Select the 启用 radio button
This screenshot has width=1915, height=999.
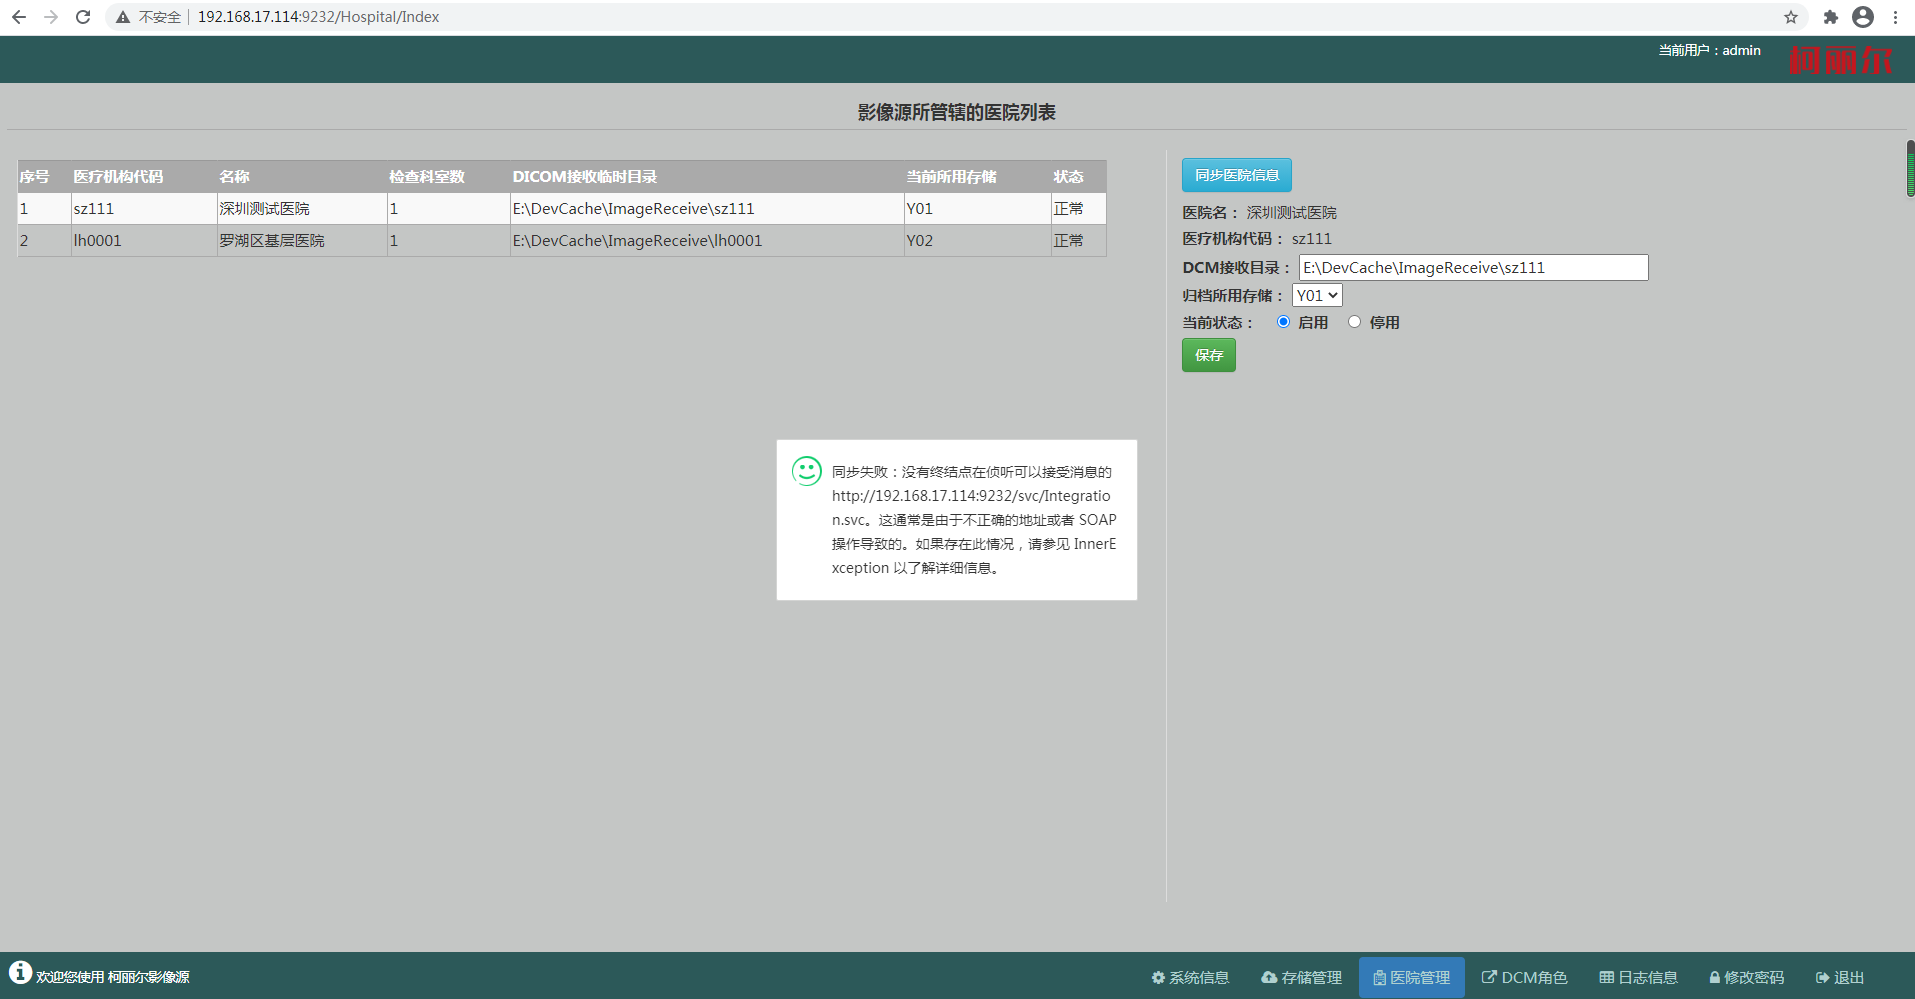[x=1283, y=322]
